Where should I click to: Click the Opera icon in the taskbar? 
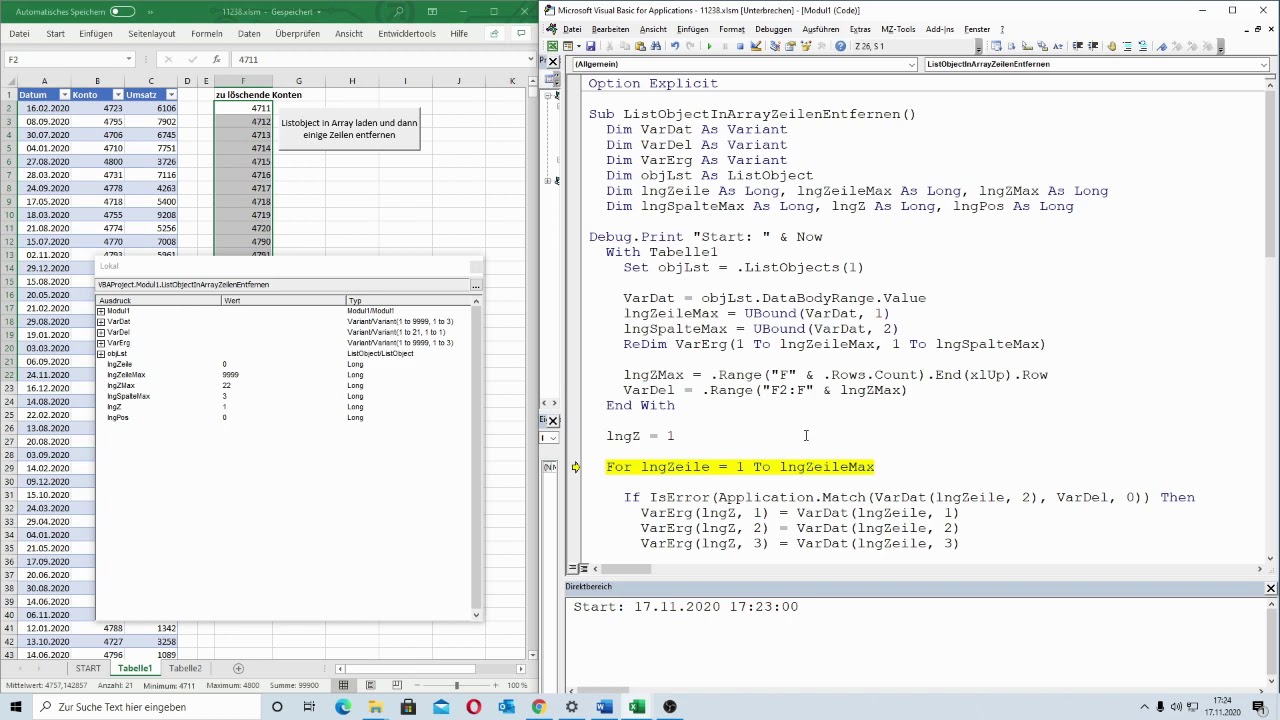click(473, 707)
